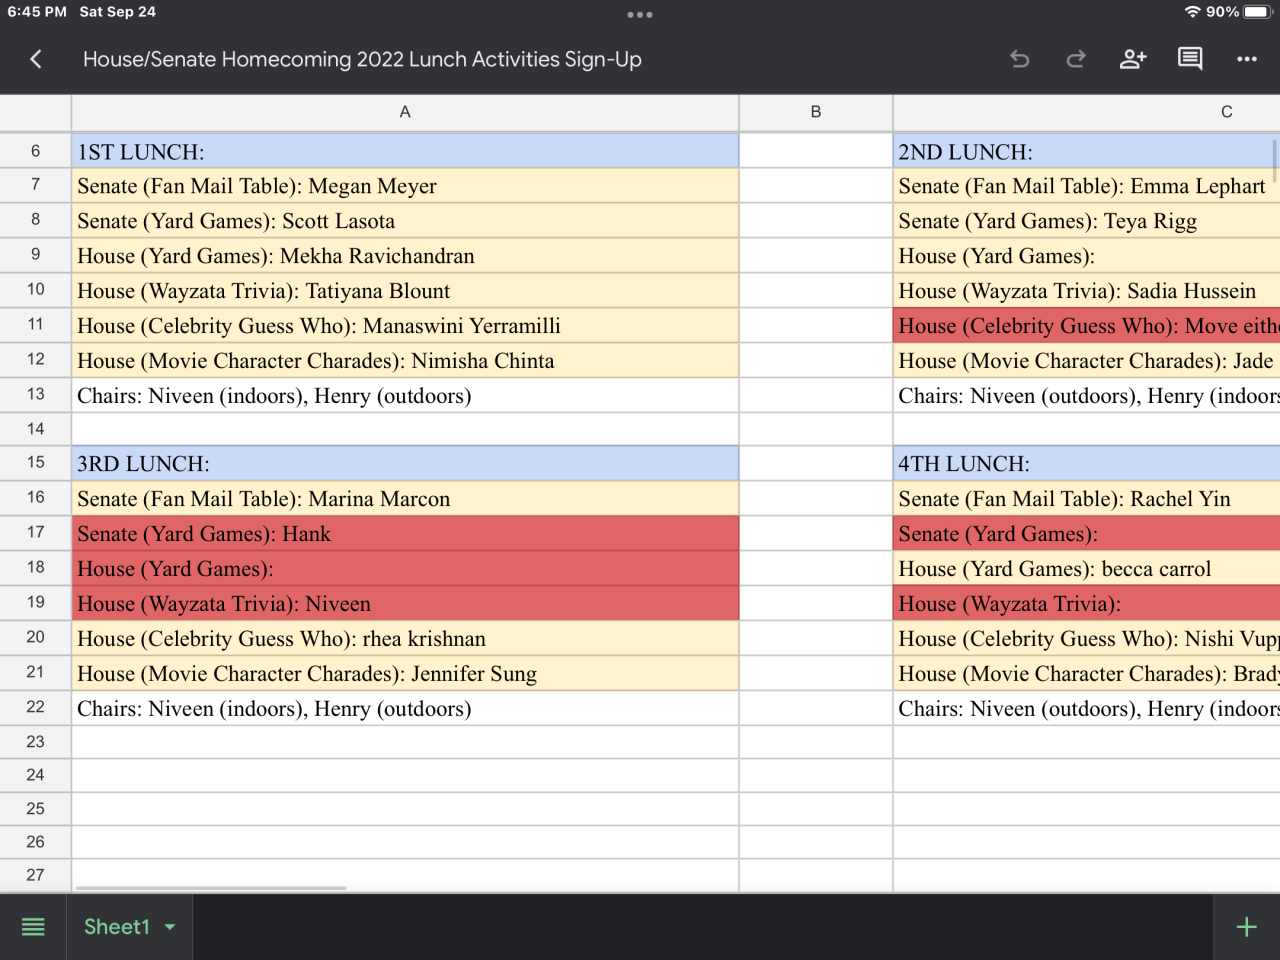The width and height of the screenshot is (1280, 960).
Task: Open share with add person icon
Action: point(1132,59)
